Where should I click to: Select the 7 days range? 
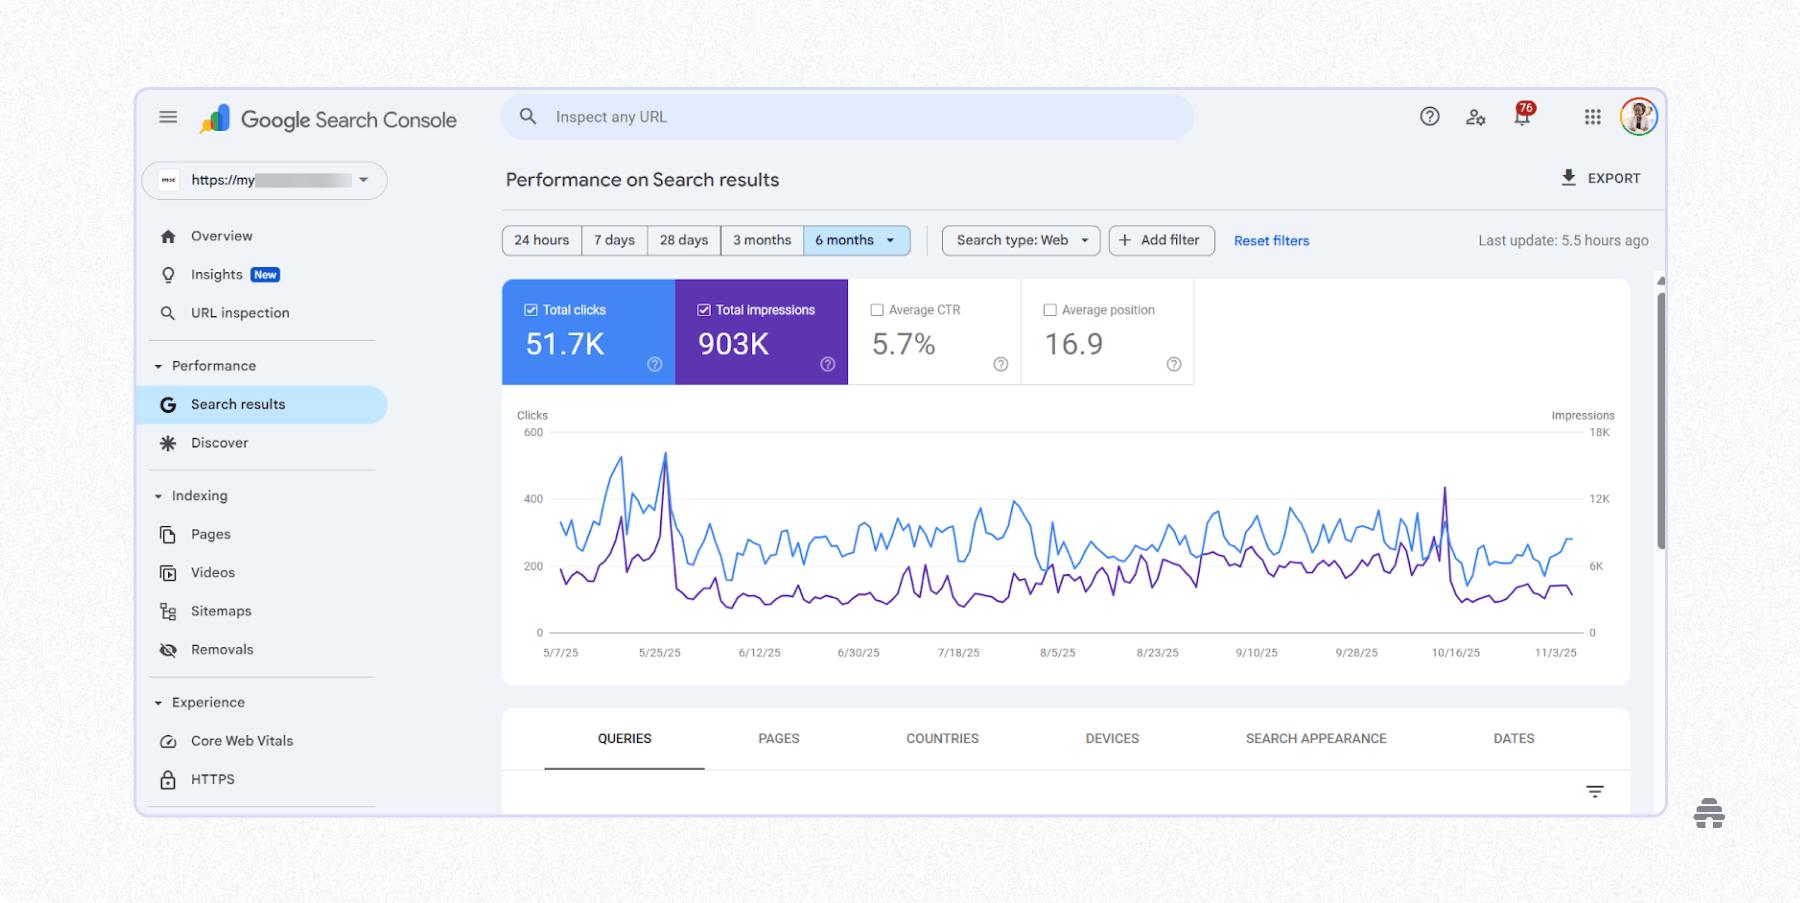click(615, 240)
